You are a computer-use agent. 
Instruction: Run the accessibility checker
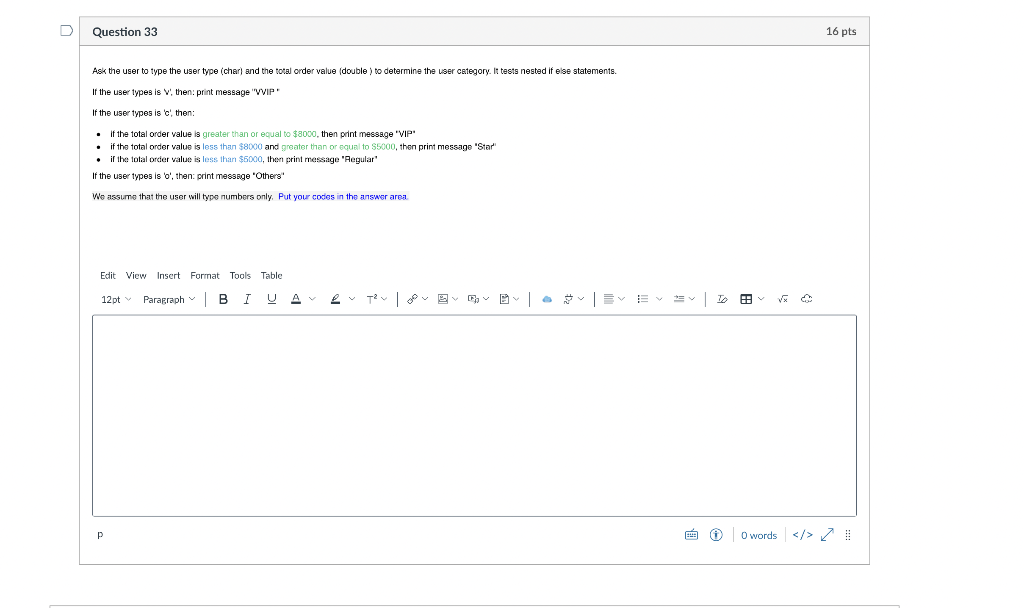click(x=715, y=535)
